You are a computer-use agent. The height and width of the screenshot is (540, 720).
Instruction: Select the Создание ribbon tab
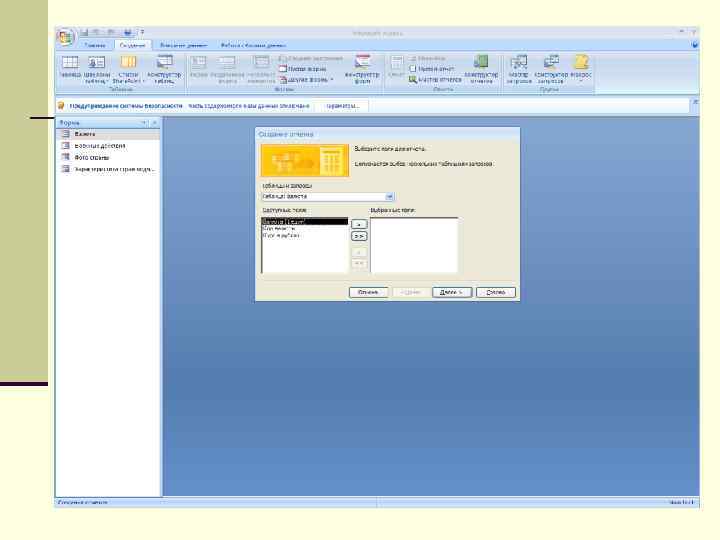click(x=132, y=45)
